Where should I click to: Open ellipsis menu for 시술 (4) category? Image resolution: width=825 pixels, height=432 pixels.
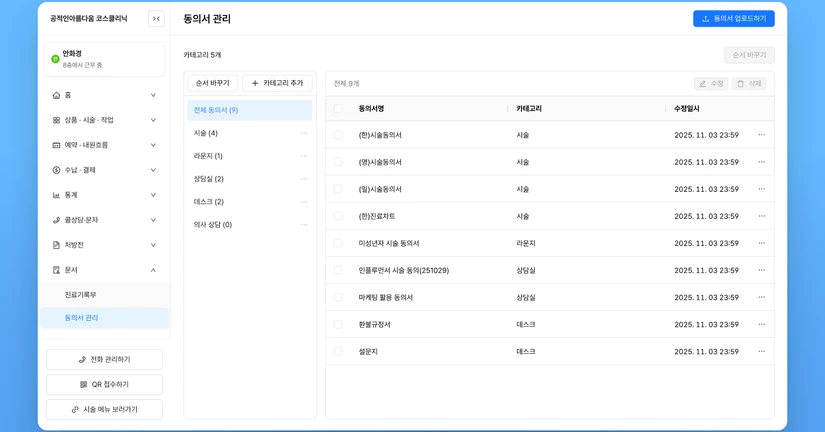pyautogui.click(x=304, y=133)
